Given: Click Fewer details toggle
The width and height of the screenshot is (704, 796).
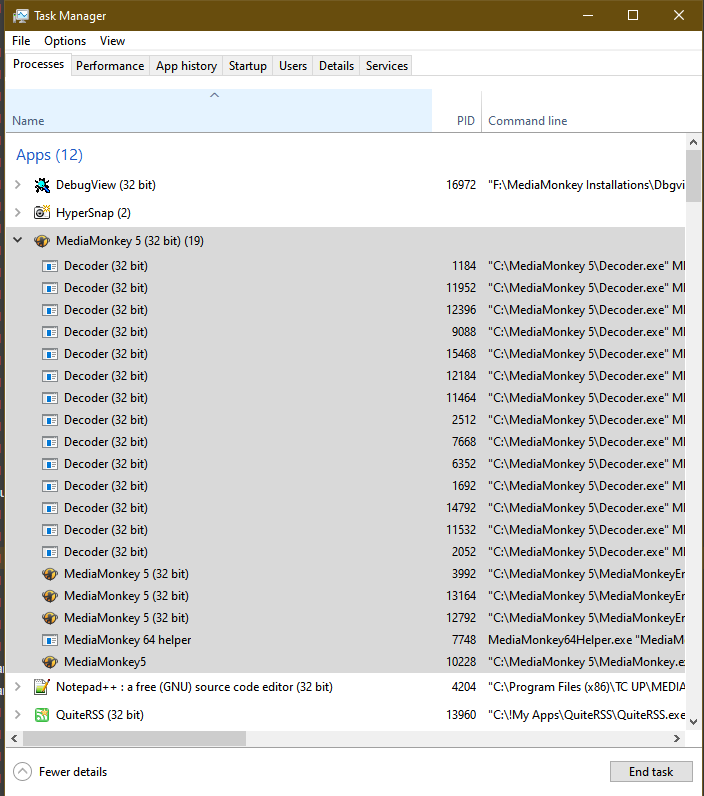Looking at the screenshot, I should coord(61,772).
